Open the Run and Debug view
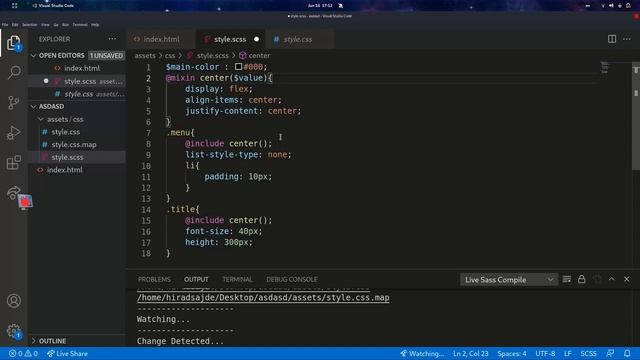Screen dimensions: 640x360 [x=13, y=133]
